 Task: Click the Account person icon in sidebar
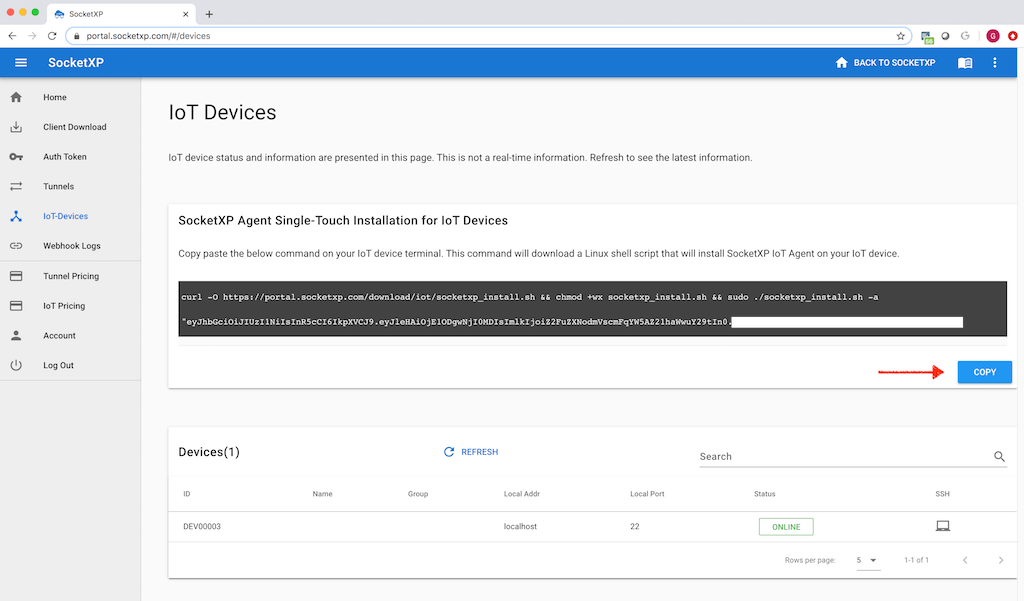17,335
